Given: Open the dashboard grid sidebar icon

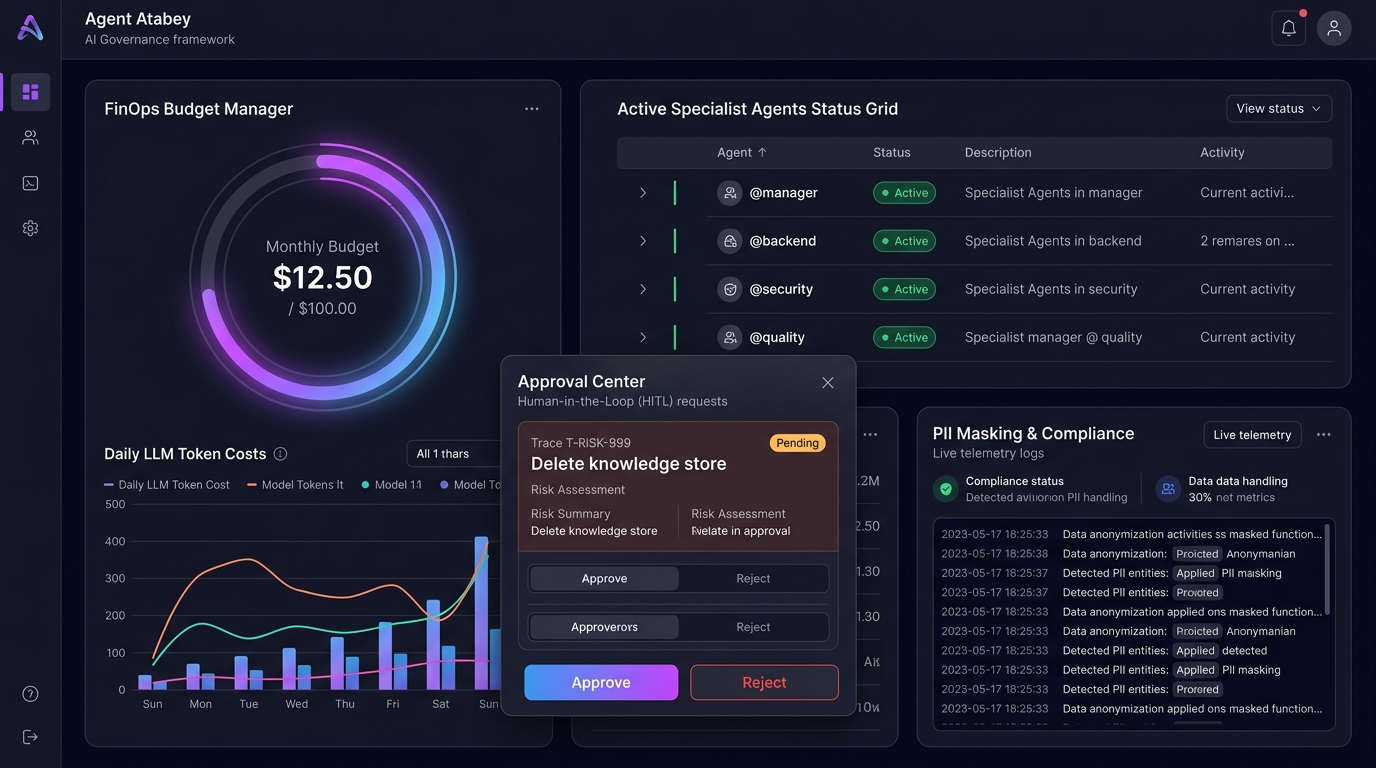Looking at the screenshot, I should pos(30,92).
